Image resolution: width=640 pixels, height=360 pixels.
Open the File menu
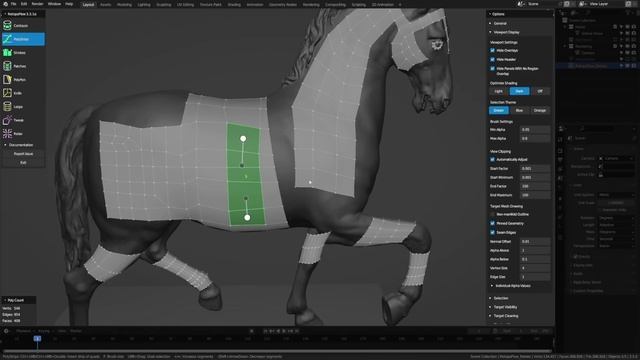[13, 4]
